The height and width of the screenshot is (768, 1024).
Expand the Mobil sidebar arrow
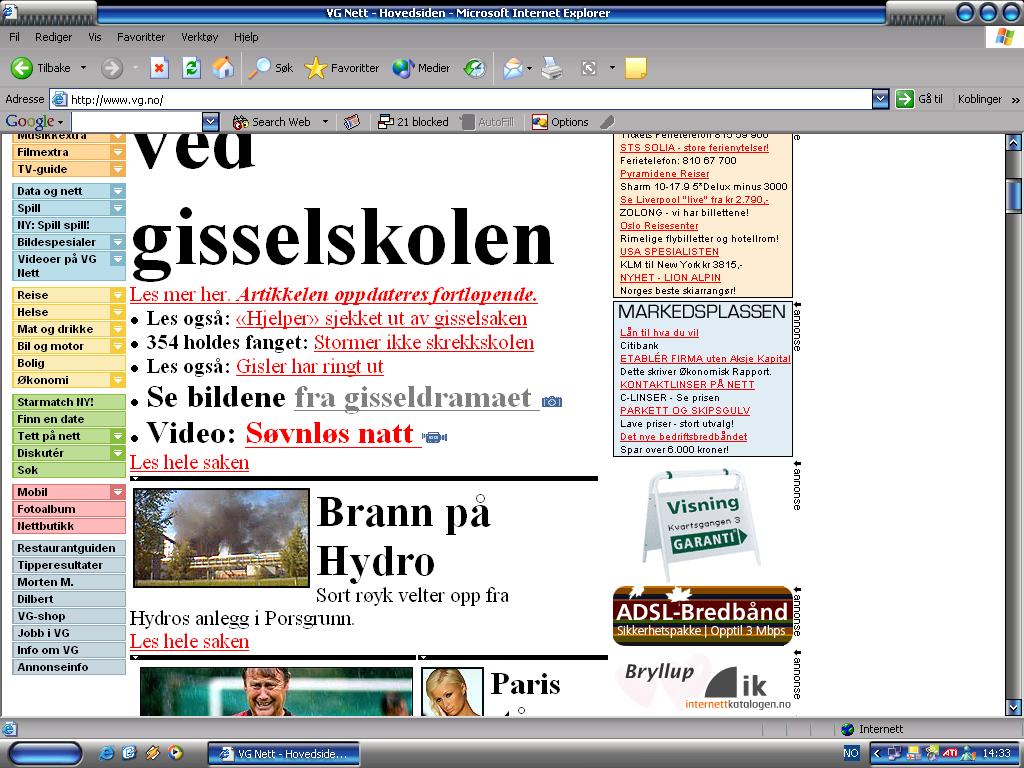pyautogui.click(x=118, y=492)
